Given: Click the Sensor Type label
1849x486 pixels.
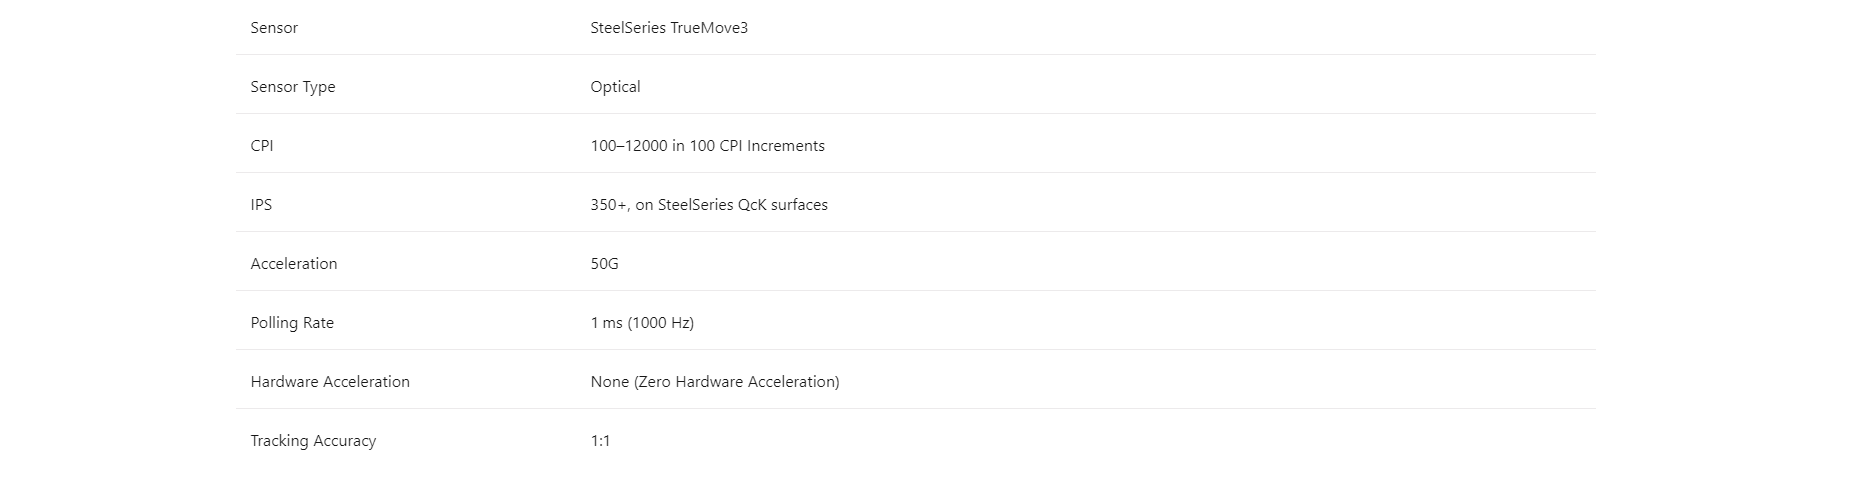Looking at the screenshot, I should [x=293, y=87].
